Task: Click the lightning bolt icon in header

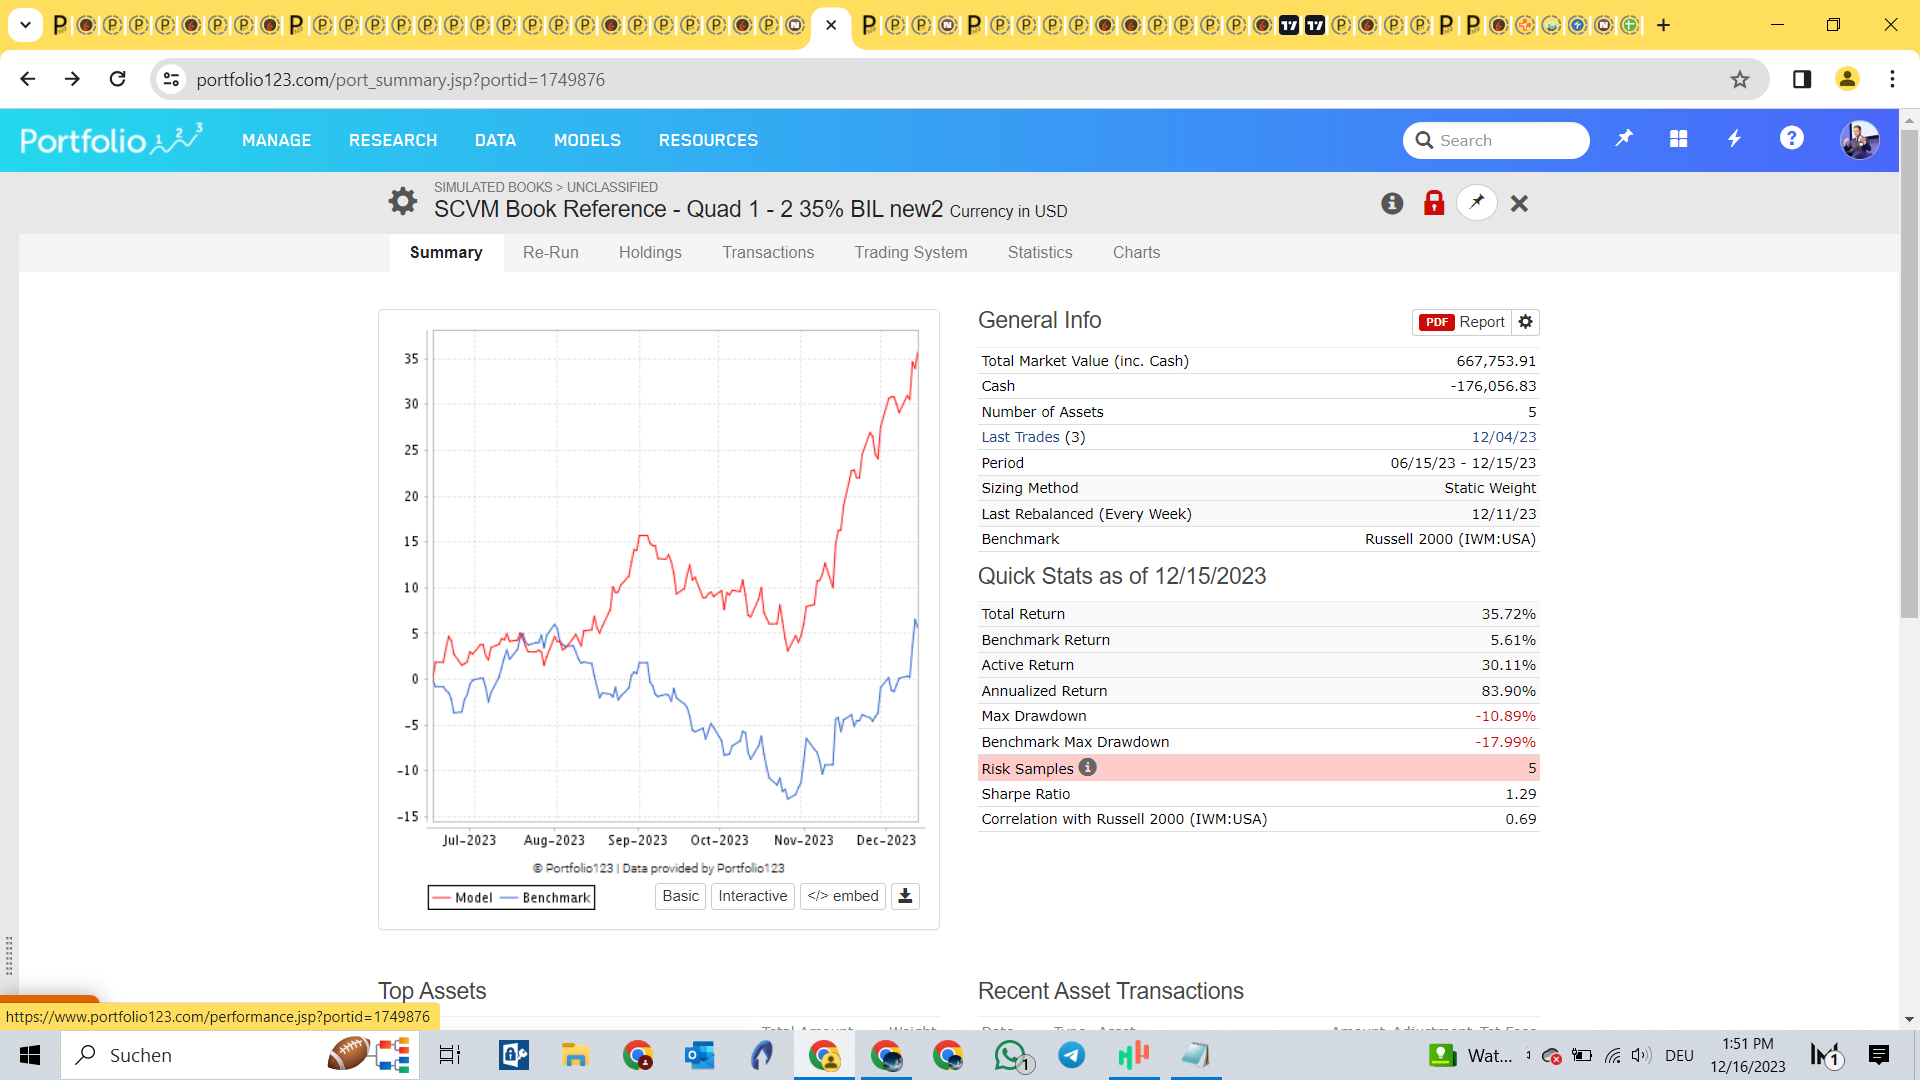Action: tap(1735, 139)
